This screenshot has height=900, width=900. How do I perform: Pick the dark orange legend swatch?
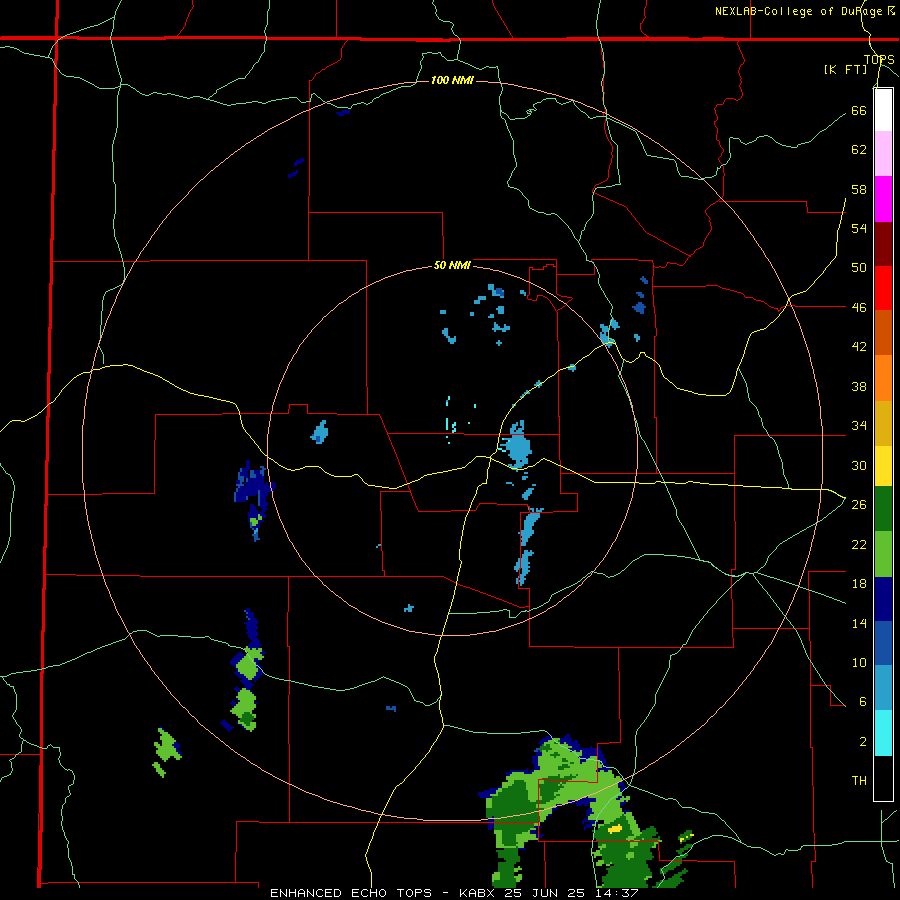(x=883, y=332)
